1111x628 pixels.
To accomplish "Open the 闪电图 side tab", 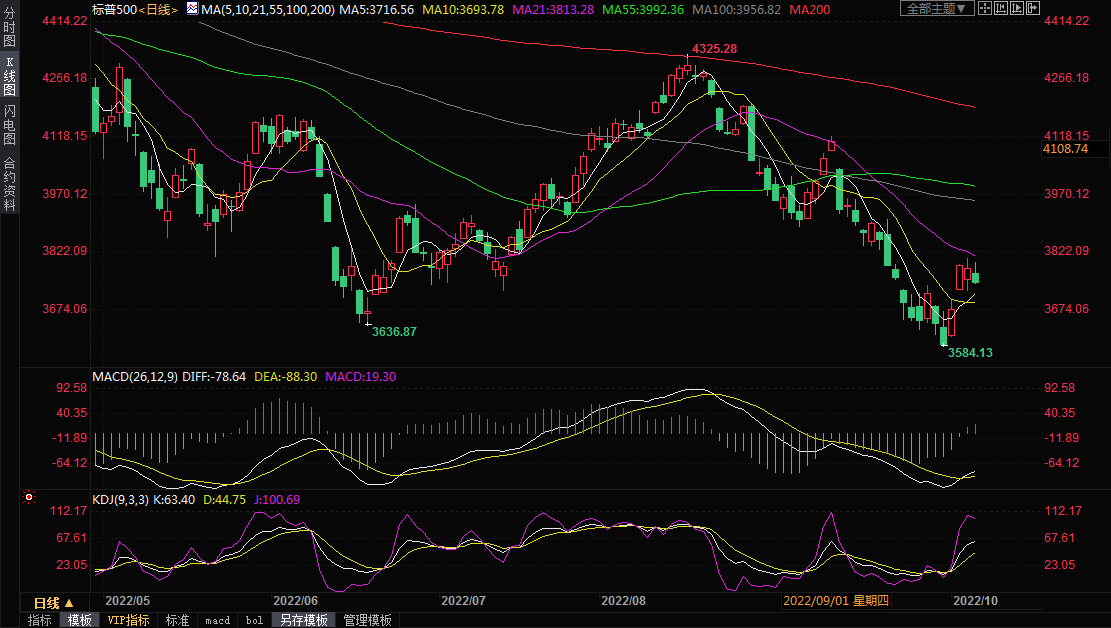I will coord(9,125).
